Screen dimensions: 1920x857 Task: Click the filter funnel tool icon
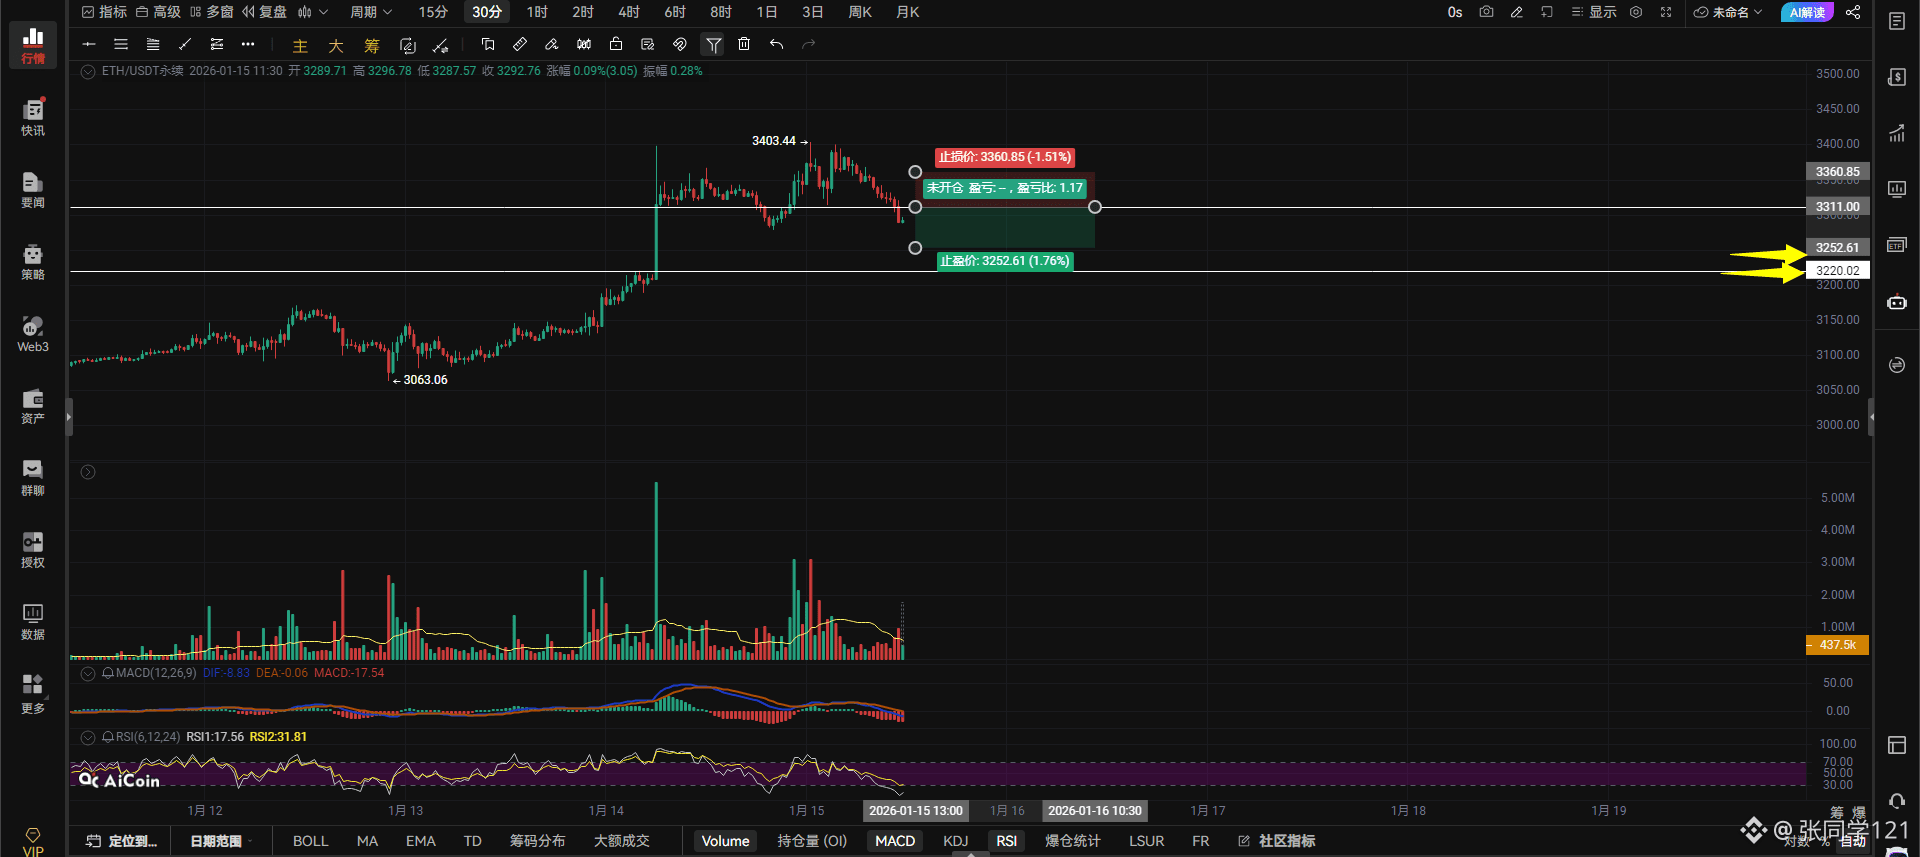coord(713,44)
